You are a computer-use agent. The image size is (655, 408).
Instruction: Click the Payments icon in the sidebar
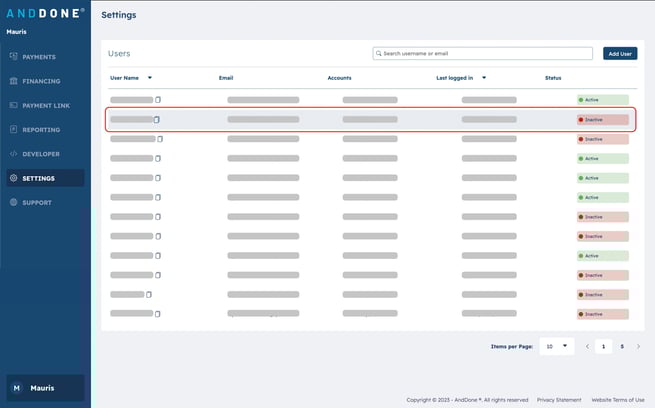click(x=13, y=57)
